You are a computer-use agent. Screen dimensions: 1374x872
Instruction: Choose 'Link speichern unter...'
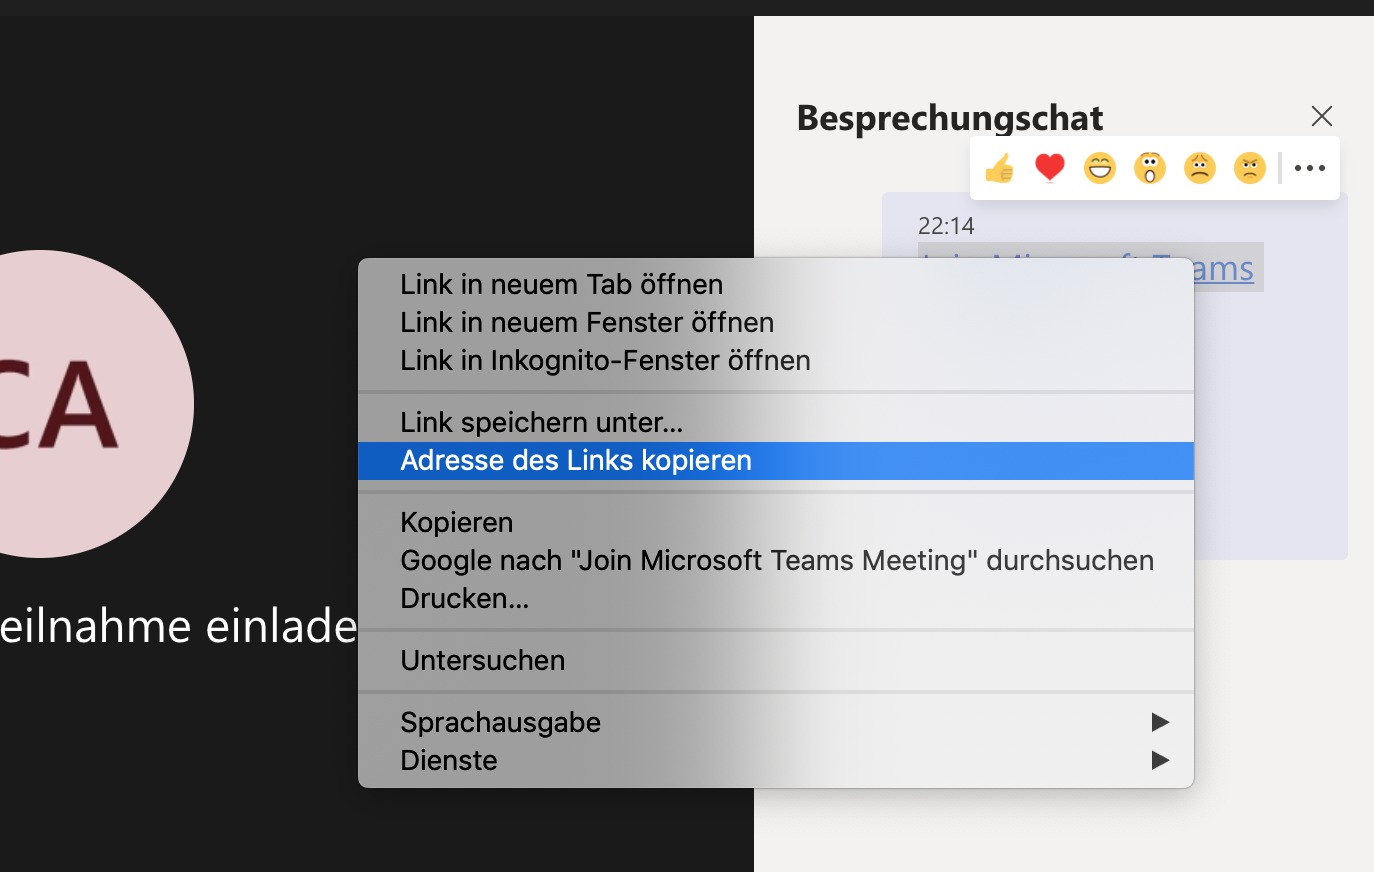coord(541,422)
